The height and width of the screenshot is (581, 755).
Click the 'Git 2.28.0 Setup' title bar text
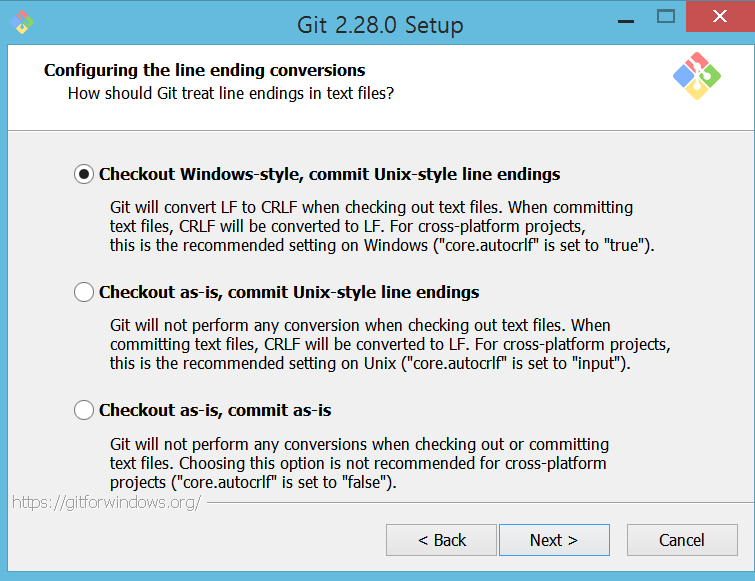pos(380,25)
